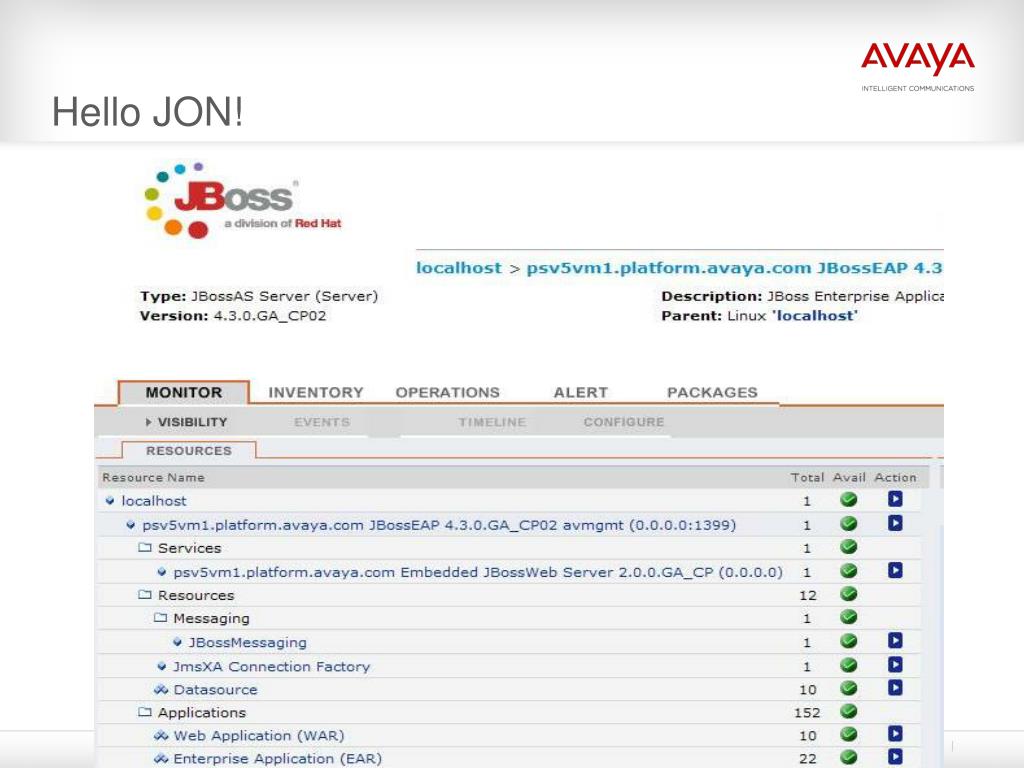Collapse the Embedded JBossWeb Server node

(162, 572)
